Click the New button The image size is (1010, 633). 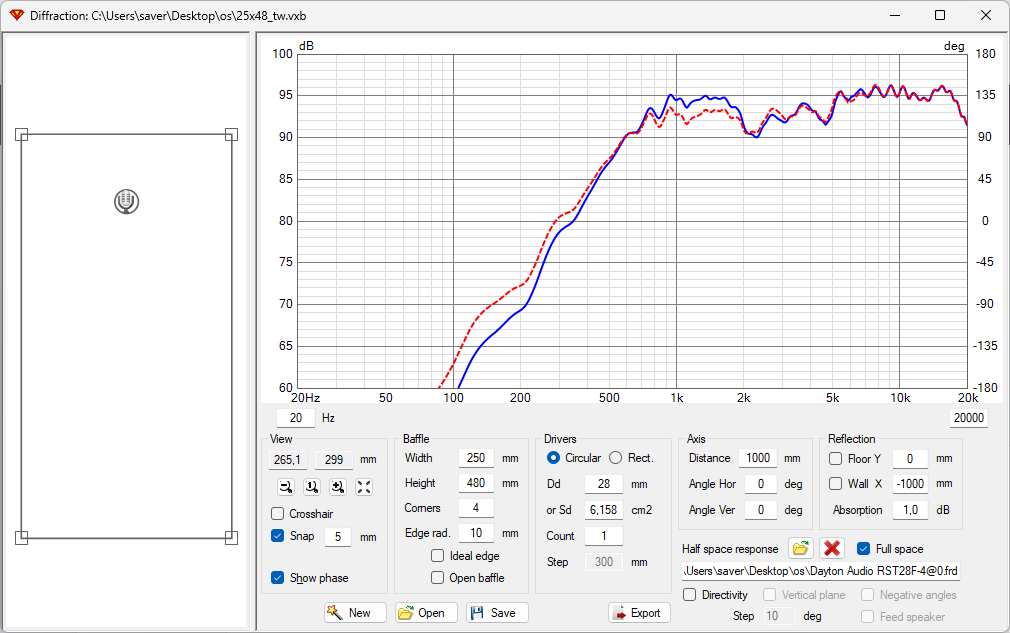356,612
